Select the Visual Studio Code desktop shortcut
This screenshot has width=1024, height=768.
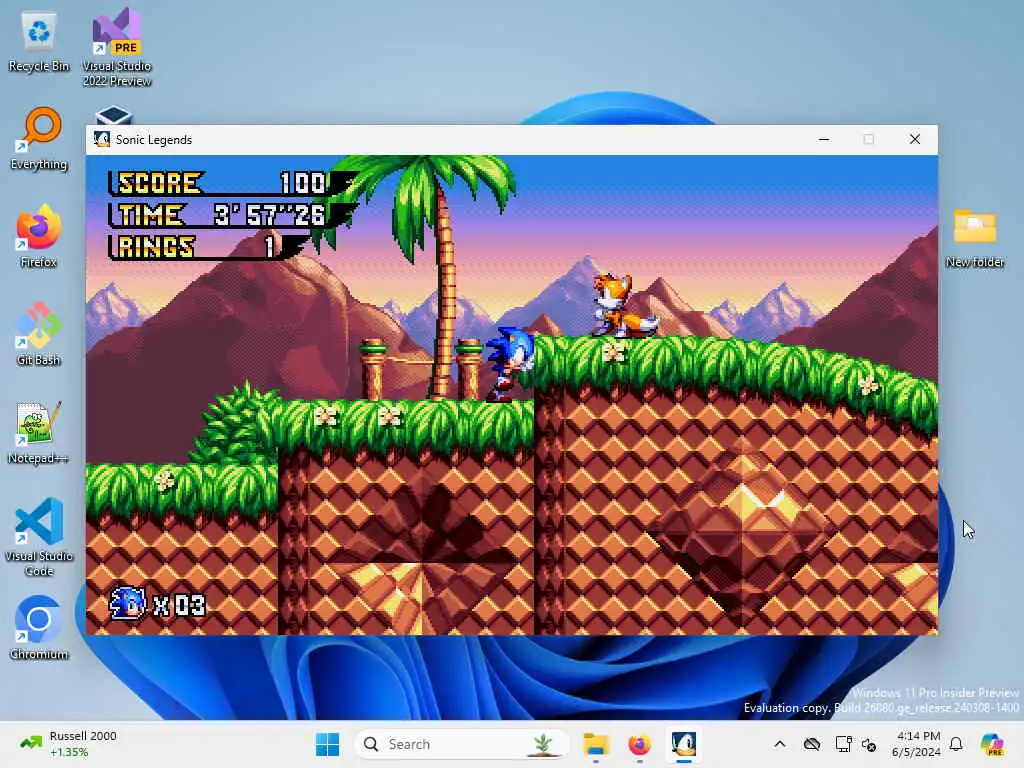[x=39, y=537]
